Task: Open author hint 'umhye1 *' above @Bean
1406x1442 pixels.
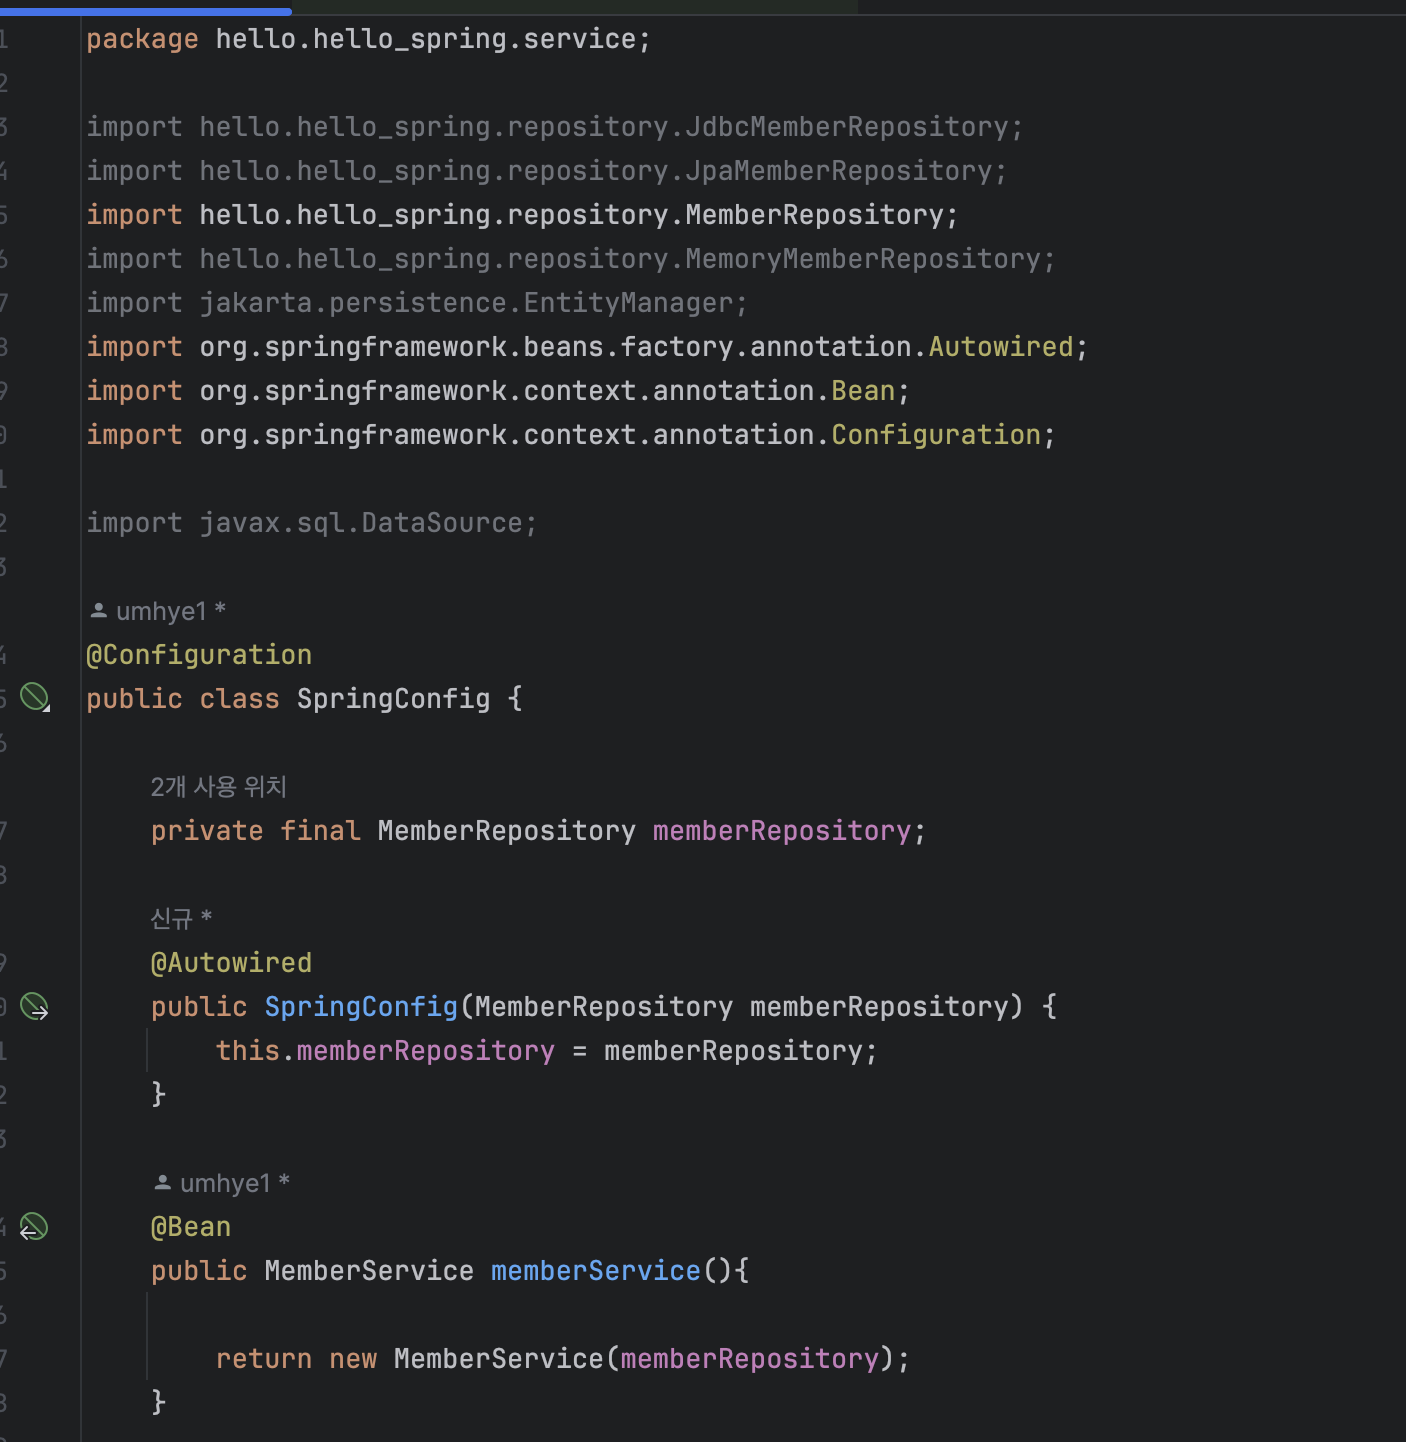Action: coord(222,1183)
